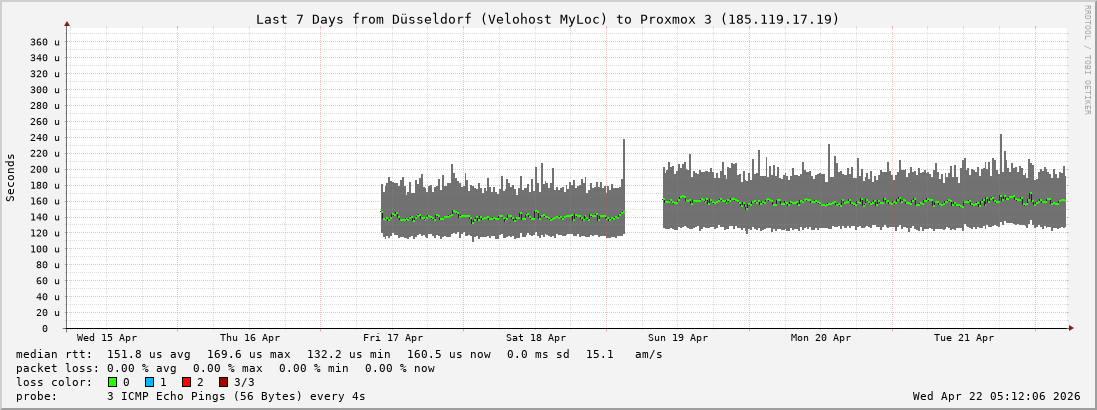Select the Tue 21 Apr axis label
1097x410 pixels.
click(964, 338)
